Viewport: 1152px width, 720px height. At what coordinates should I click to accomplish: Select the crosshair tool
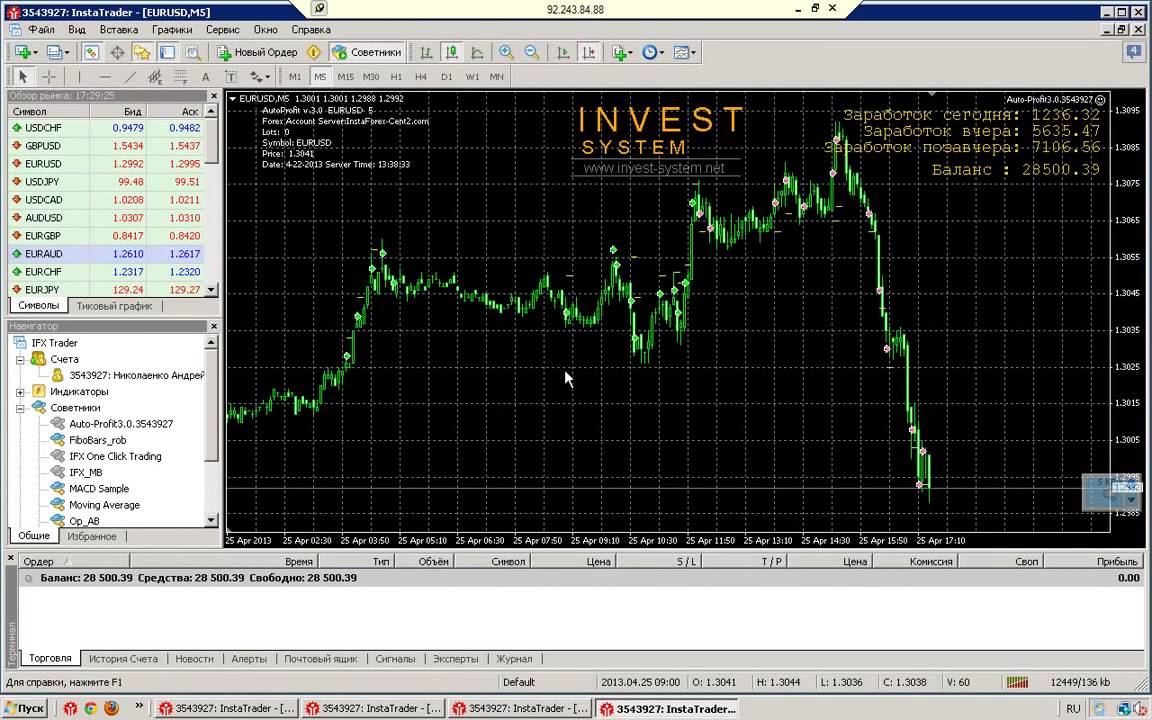tap(48, 76)
